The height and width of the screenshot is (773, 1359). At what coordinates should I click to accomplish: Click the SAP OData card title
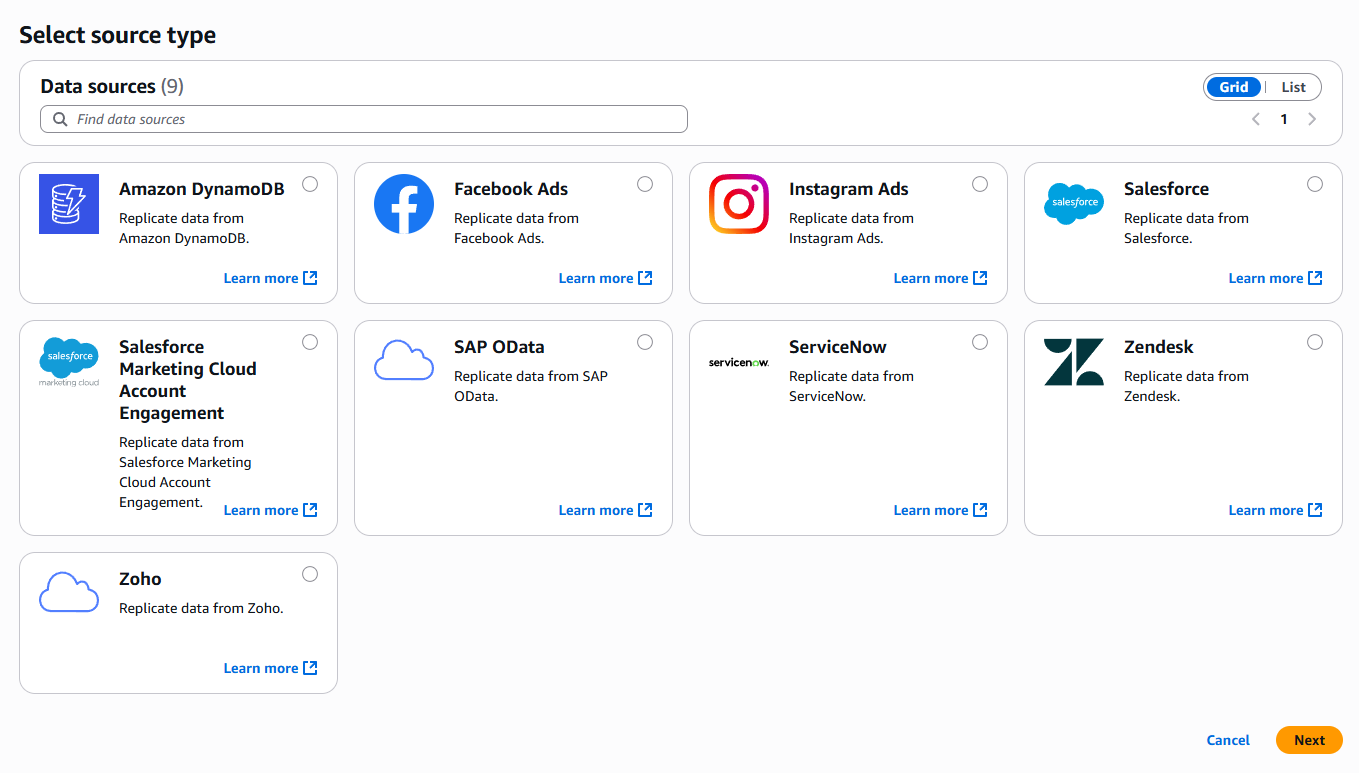tap(499, 347)
